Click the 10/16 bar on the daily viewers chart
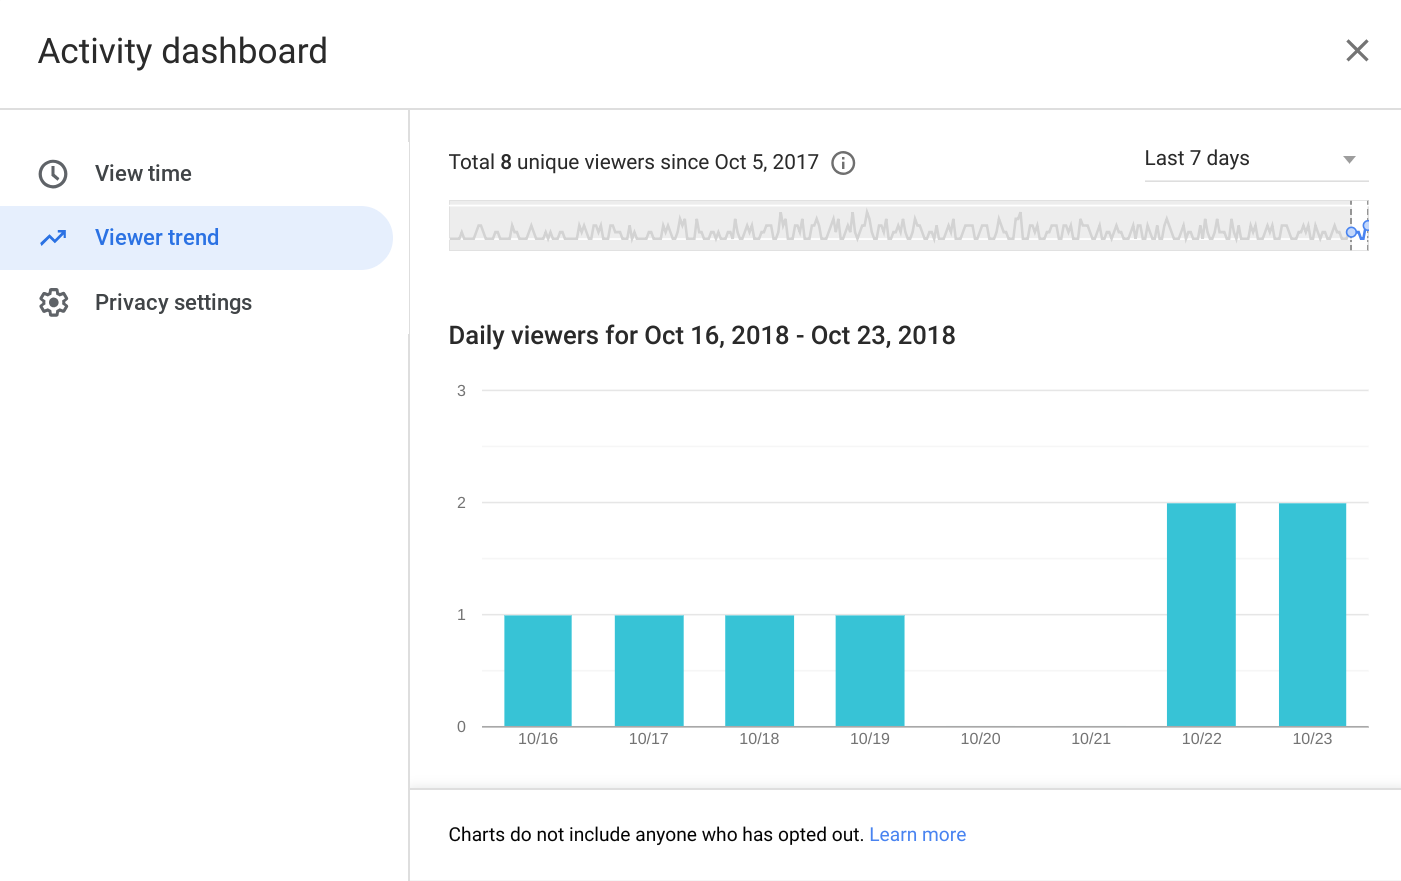The width and height of the screenshot is (1401, 881). [538, 668]
